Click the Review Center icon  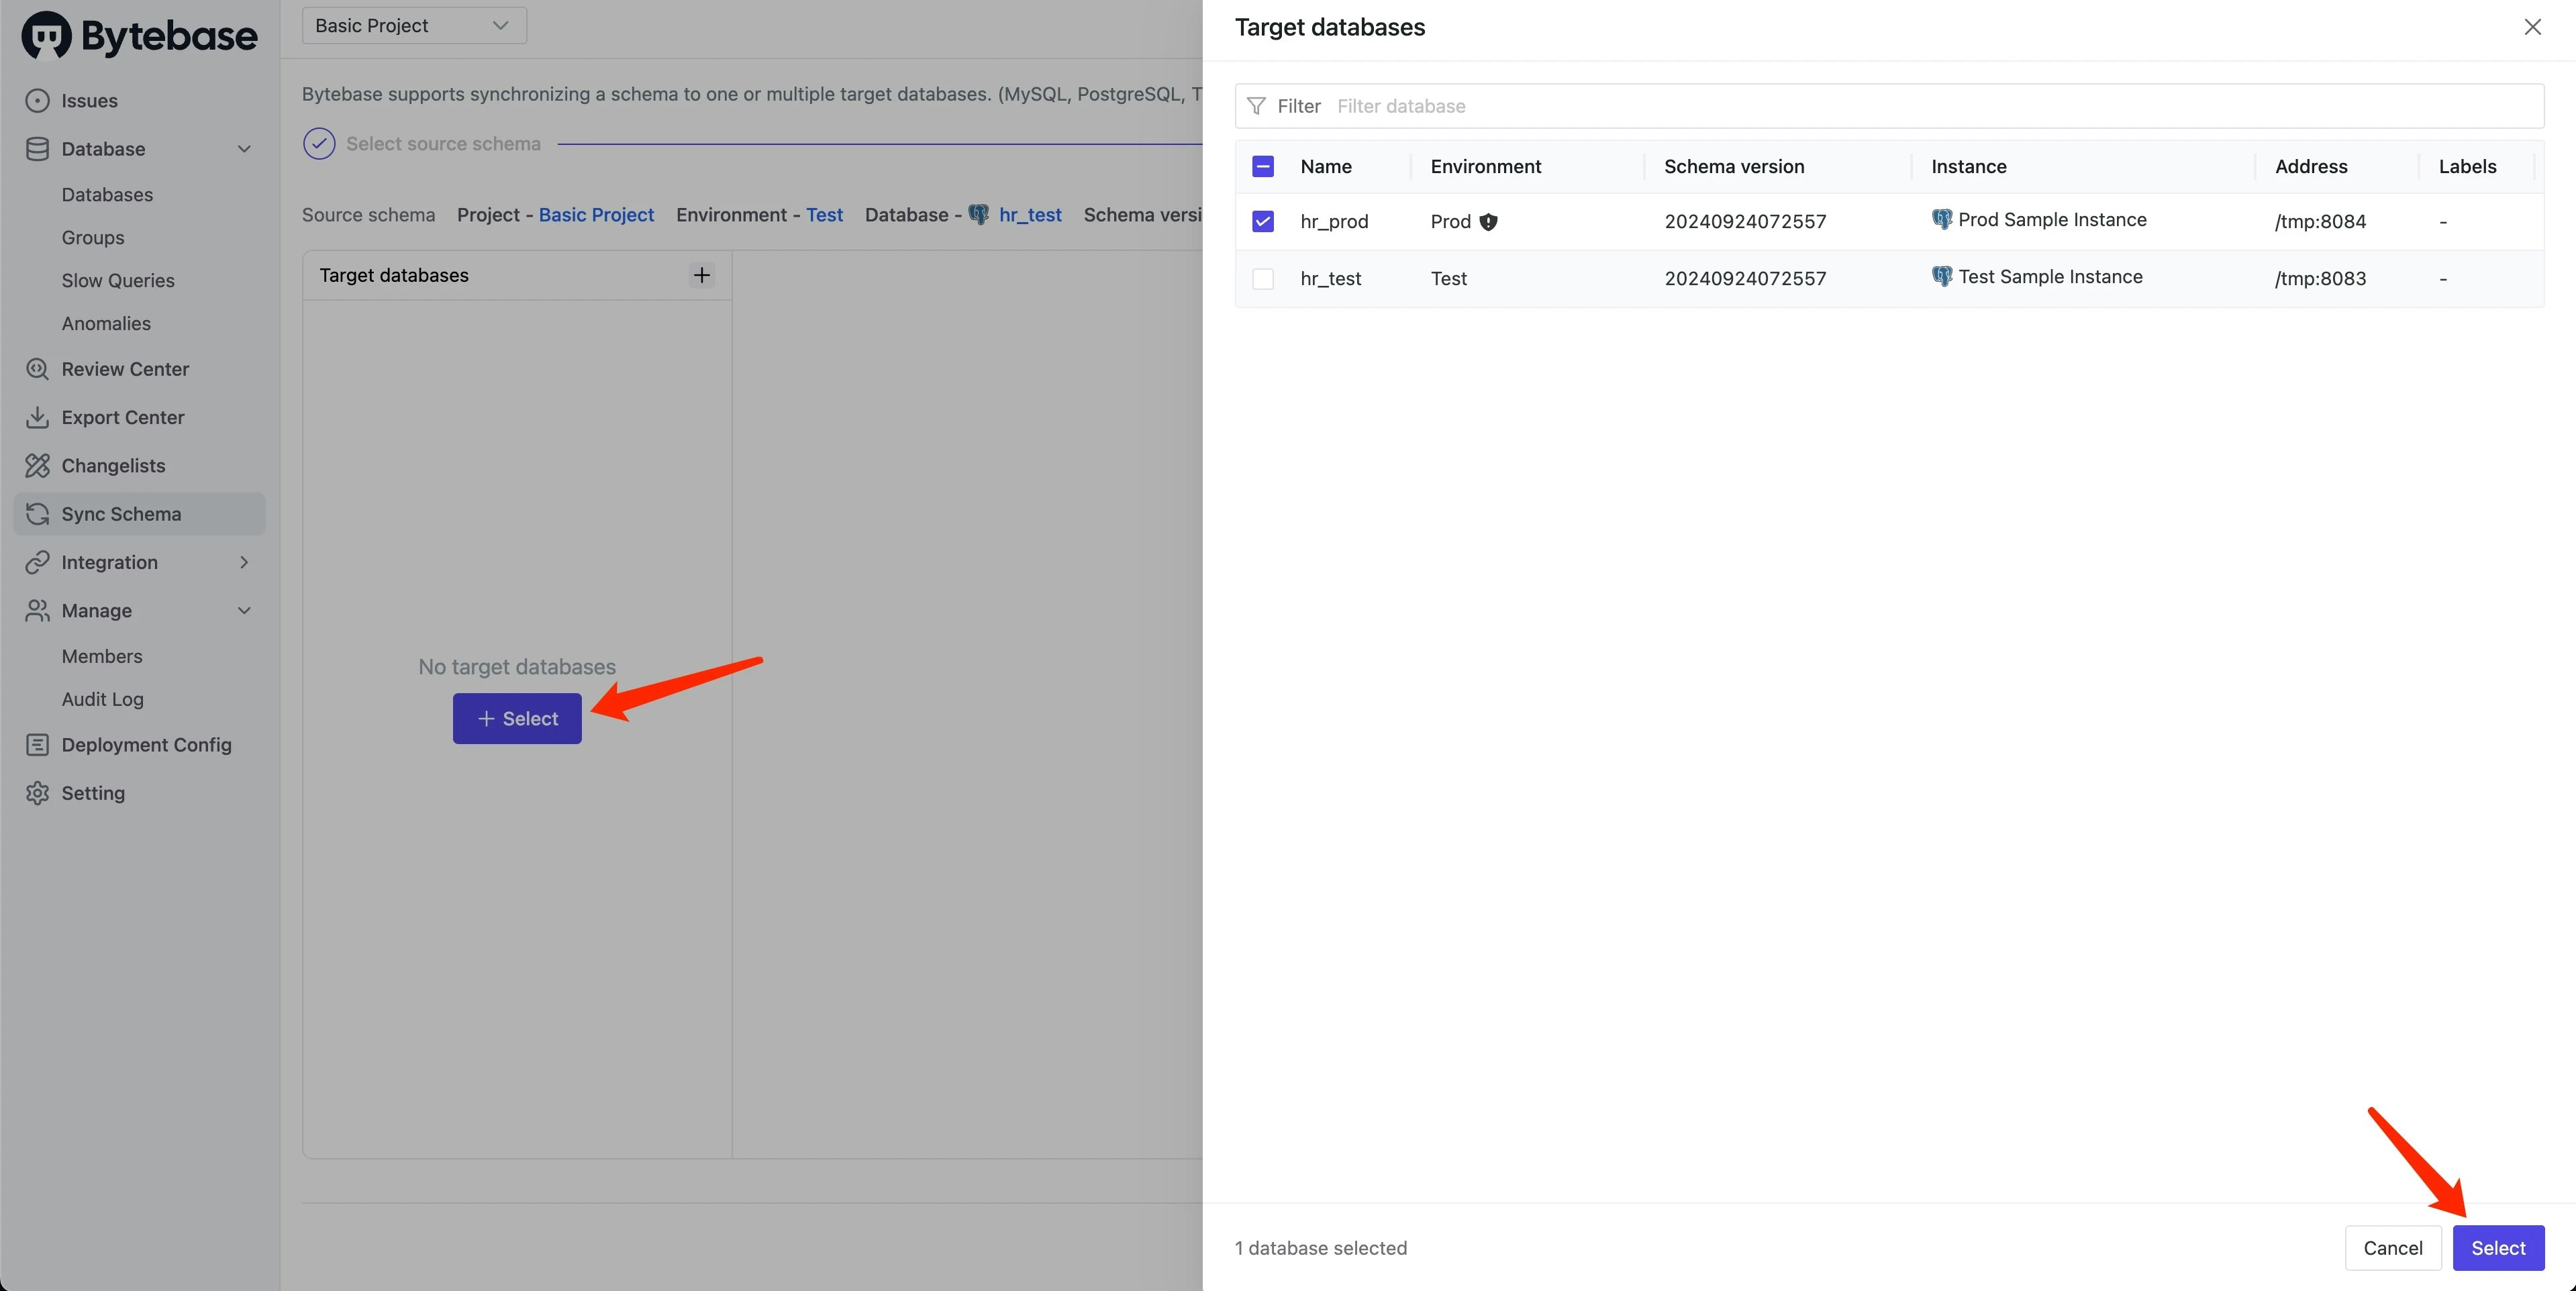37,369
